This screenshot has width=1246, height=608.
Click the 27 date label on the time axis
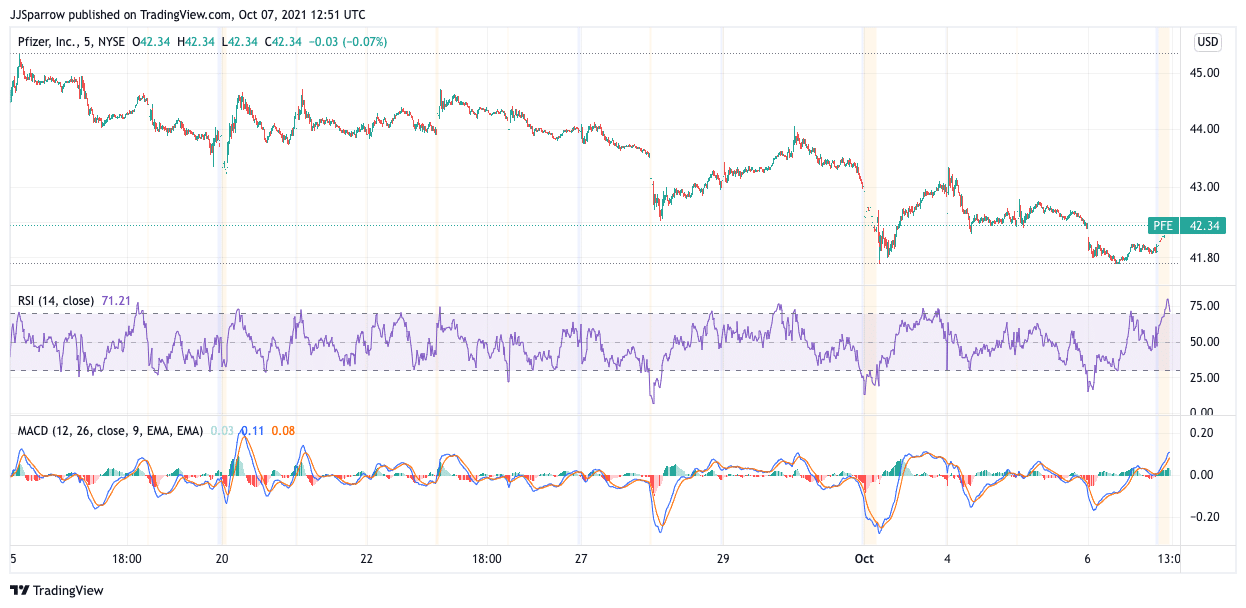tap(580, 559)
